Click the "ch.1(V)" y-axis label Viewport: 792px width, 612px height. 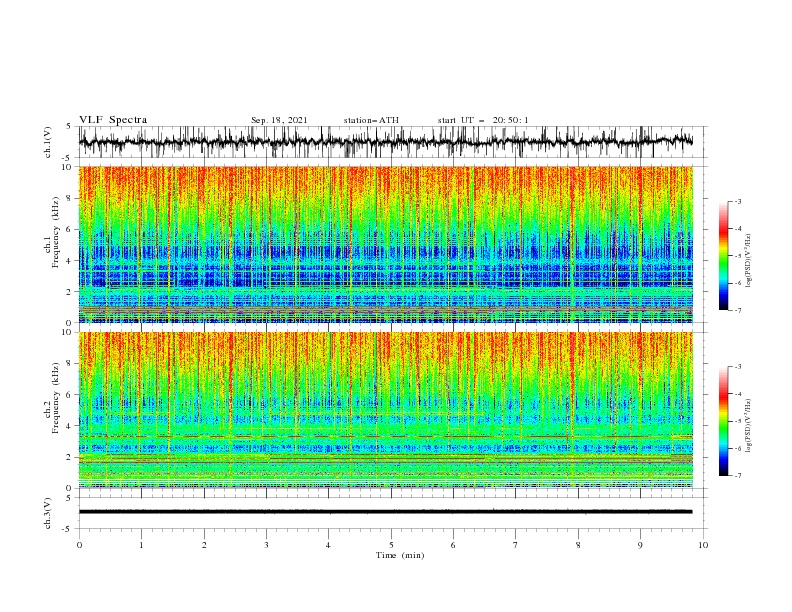click(x=48, y=142)
